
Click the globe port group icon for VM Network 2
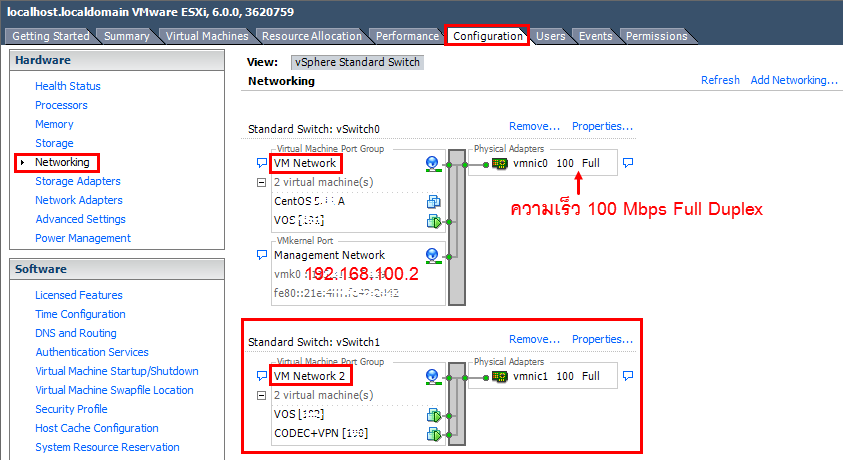click(432, 377)
